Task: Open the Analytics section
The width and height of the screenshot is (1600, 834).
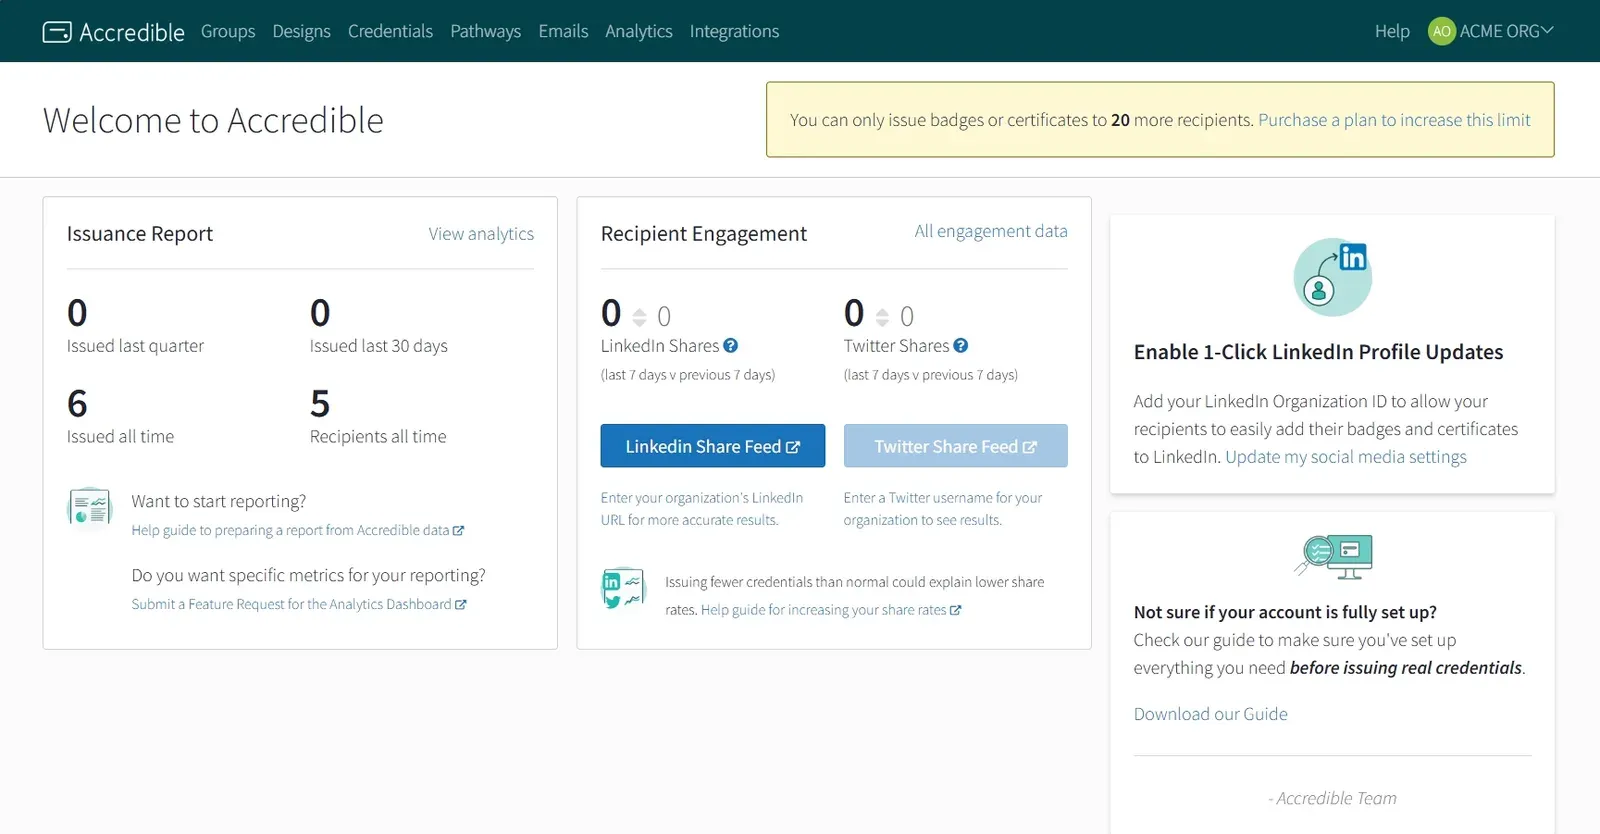Action: tap(638, 31)
